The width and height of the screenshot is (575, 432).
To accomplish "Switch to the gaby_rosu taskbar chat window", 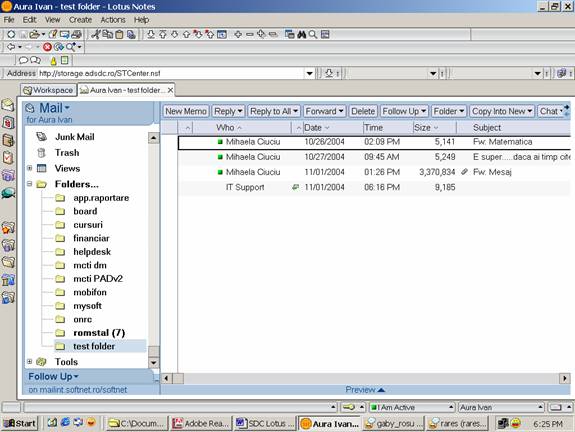I will pyautogui.click(x=394, y=424).
